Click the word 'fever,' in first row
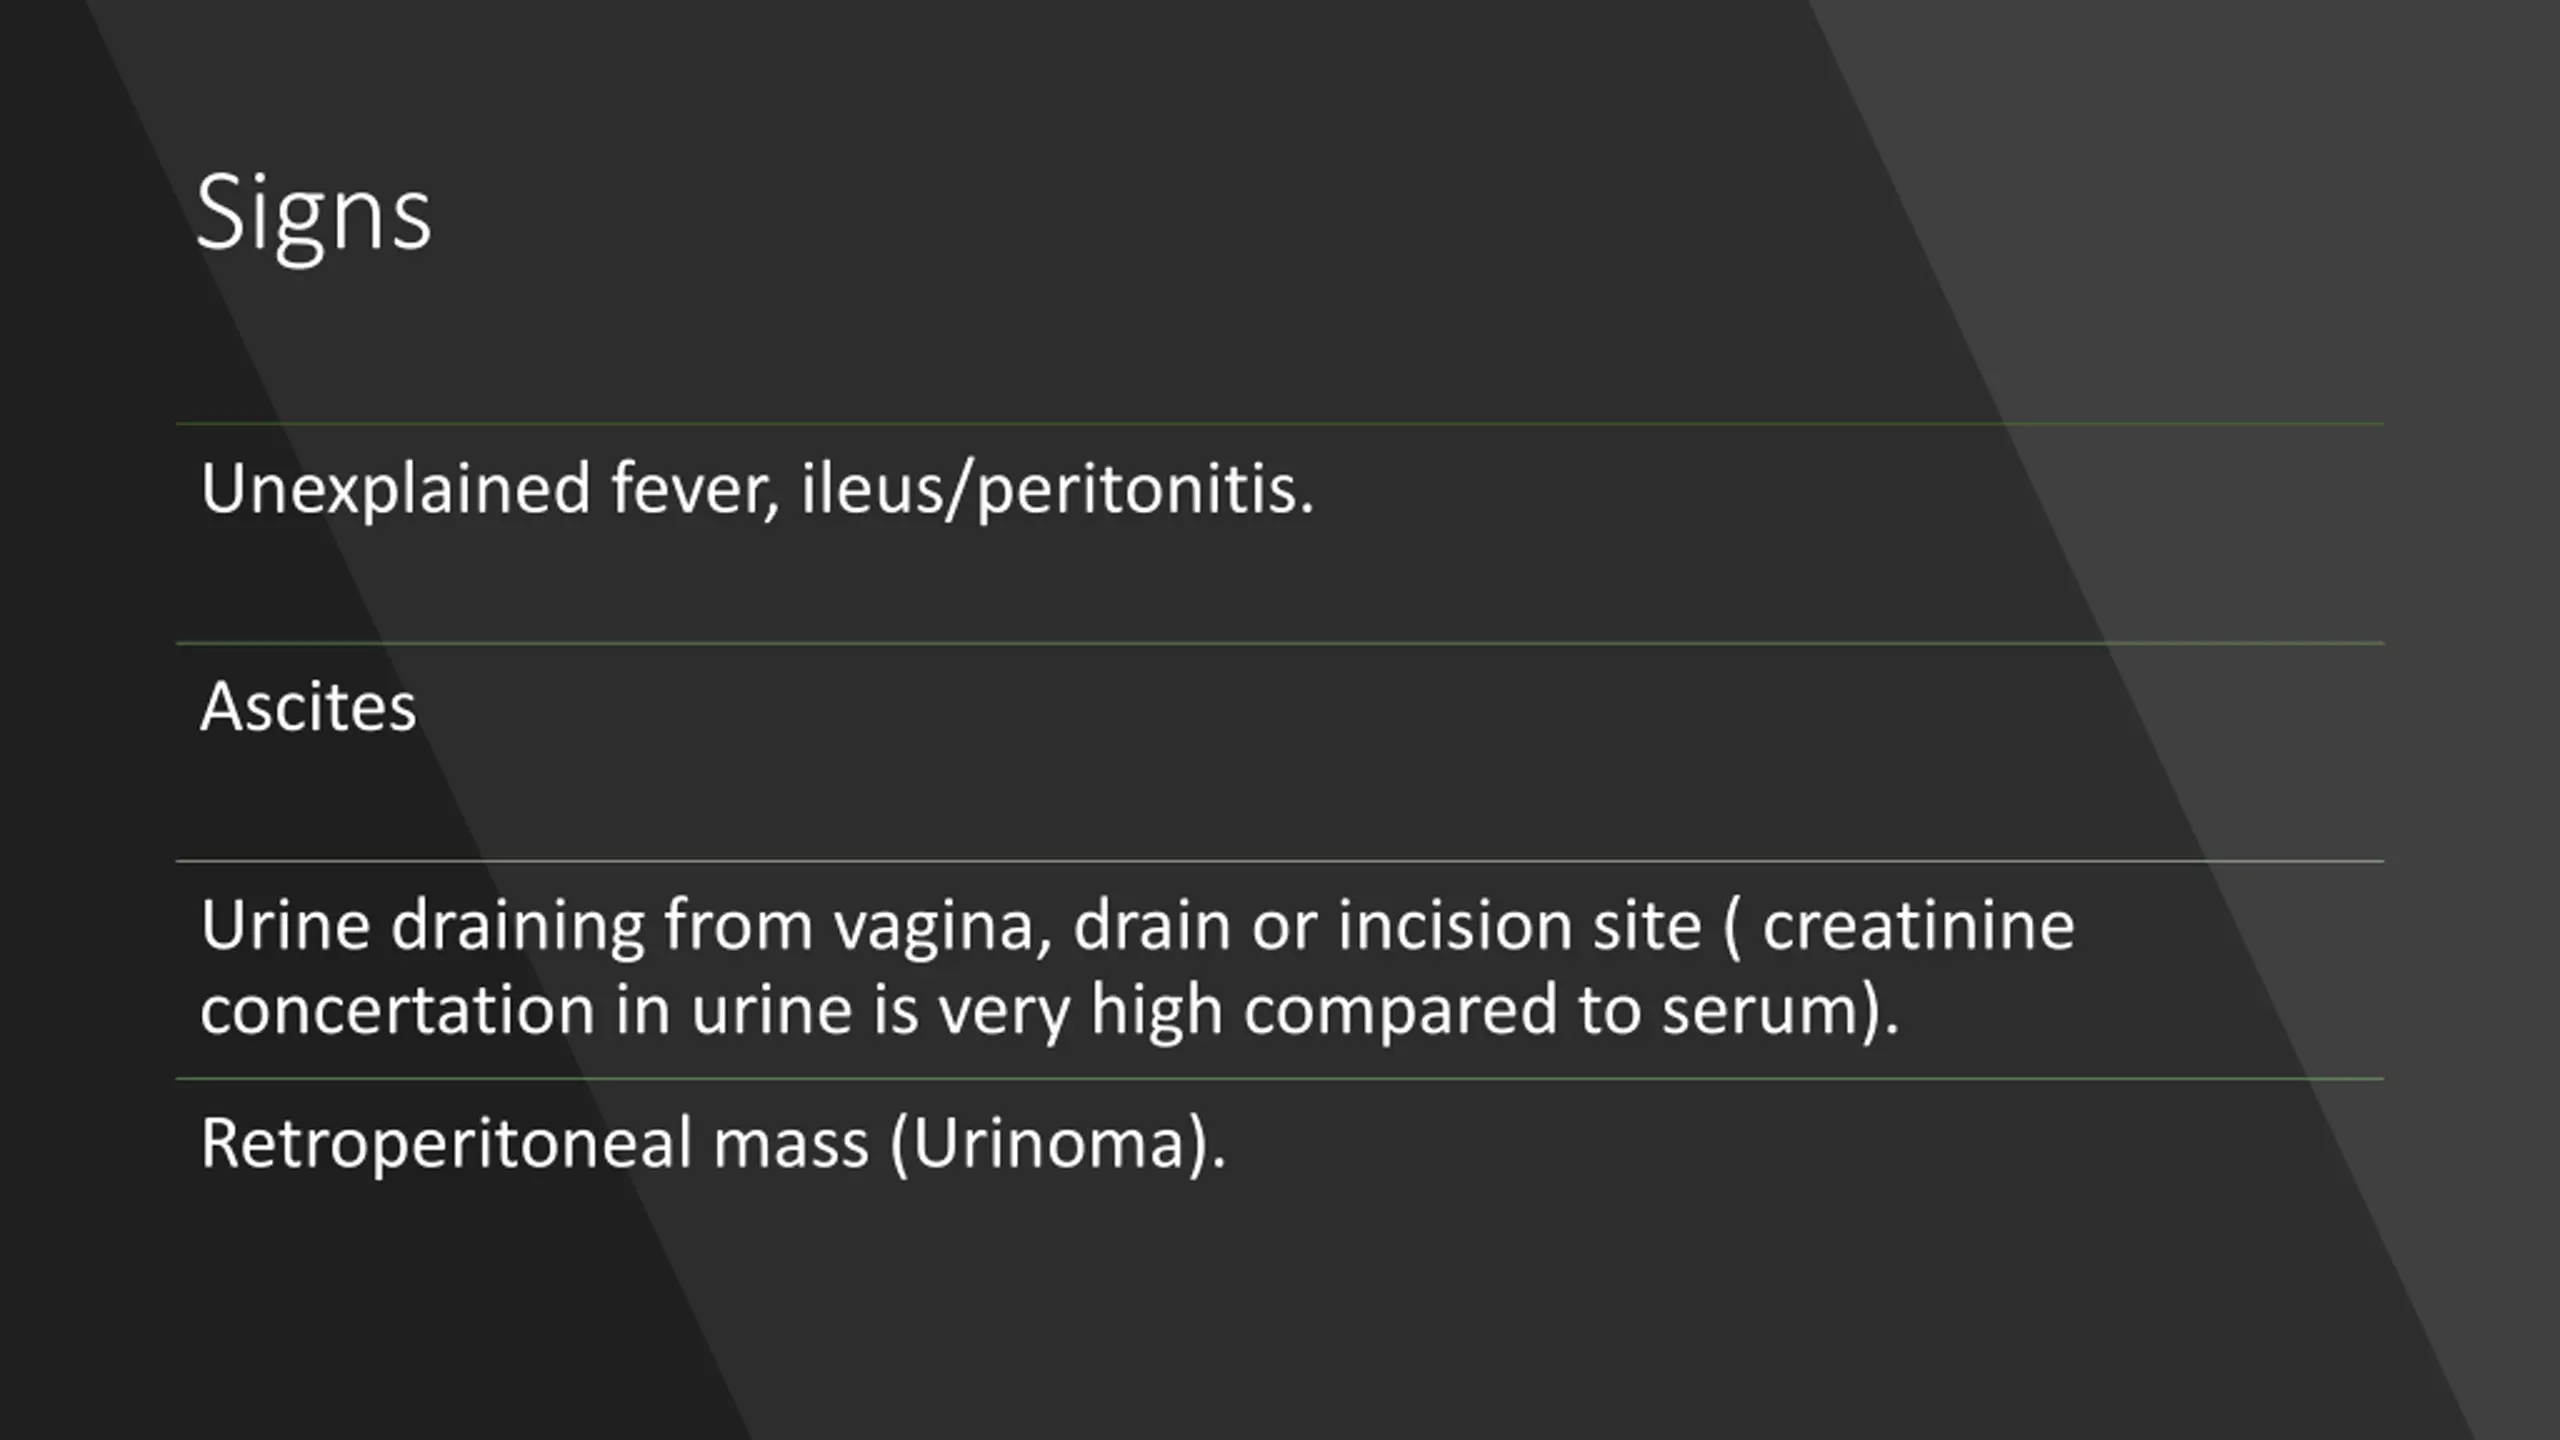Image resolution: width=2560 pixels, height=1440 pixels. click(x=695, y=490)
